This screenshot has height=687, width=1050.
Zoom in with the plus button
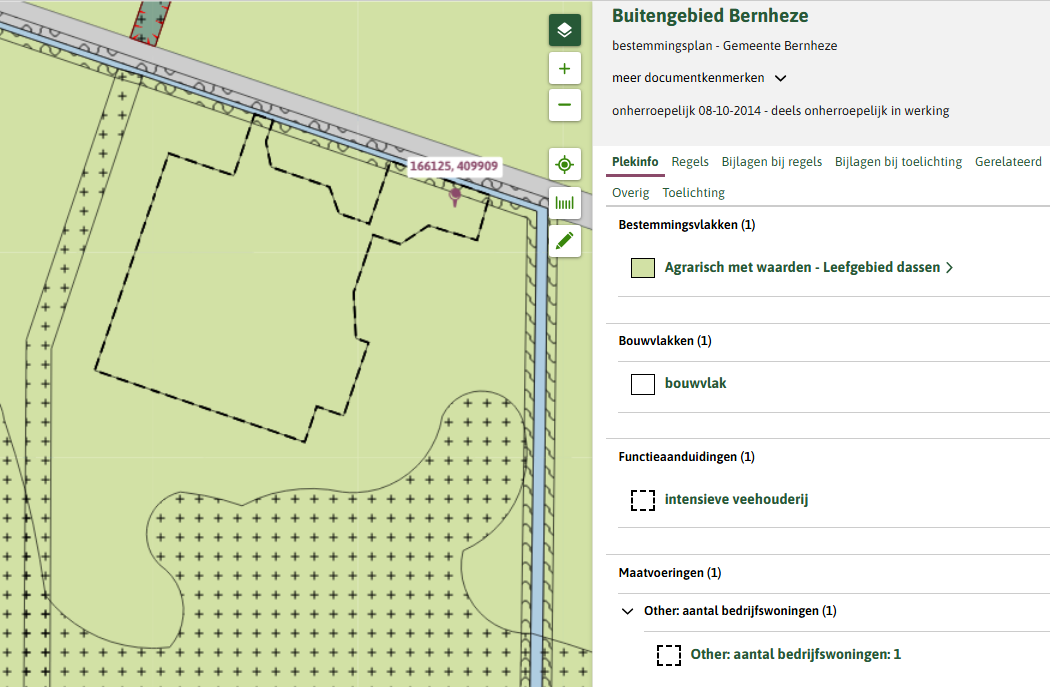565,68
